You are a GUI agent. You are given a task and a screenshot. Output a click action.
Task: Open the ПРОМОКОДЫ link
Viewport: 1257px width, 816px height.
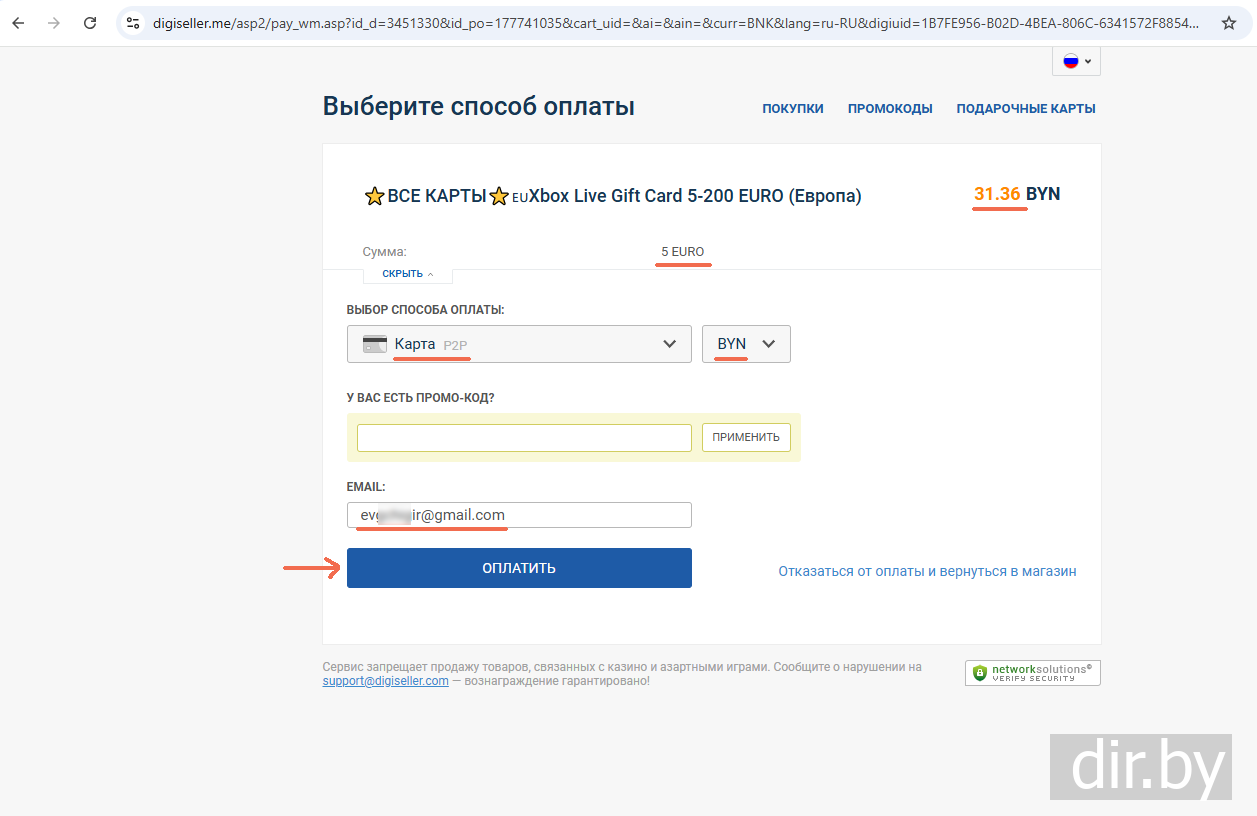point(890,109)
